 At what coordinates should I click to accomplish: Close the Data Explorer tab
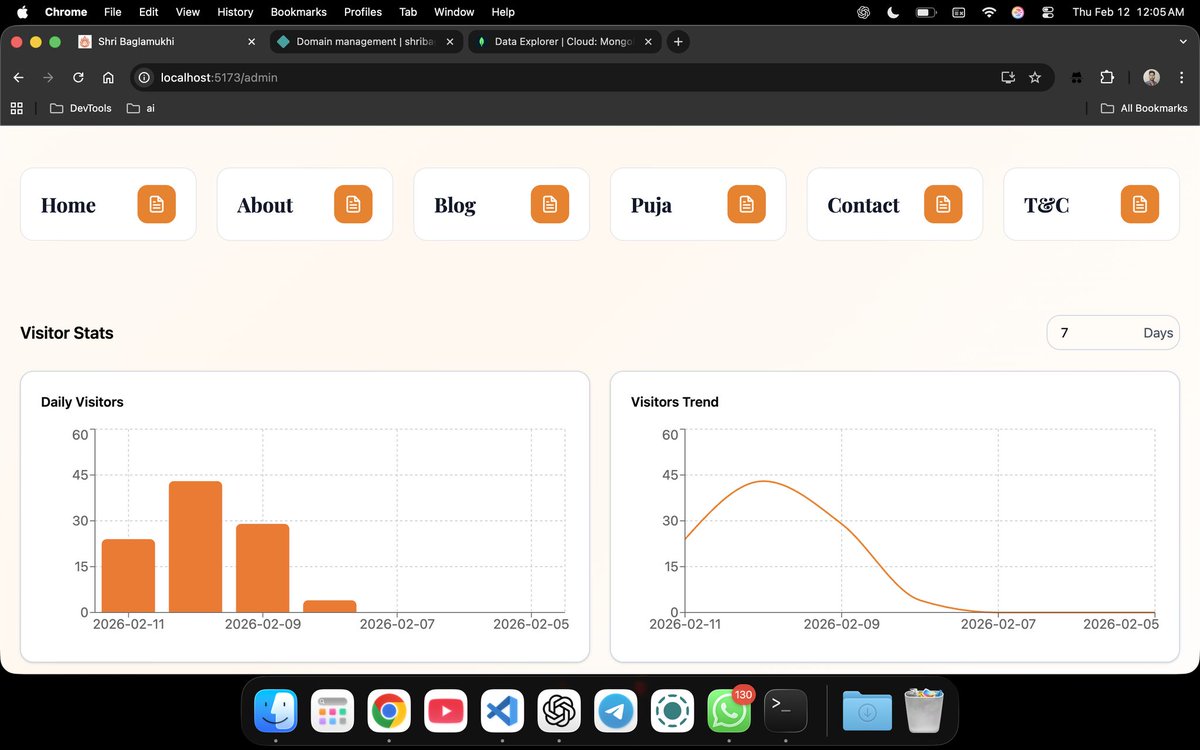coord(648,41)
